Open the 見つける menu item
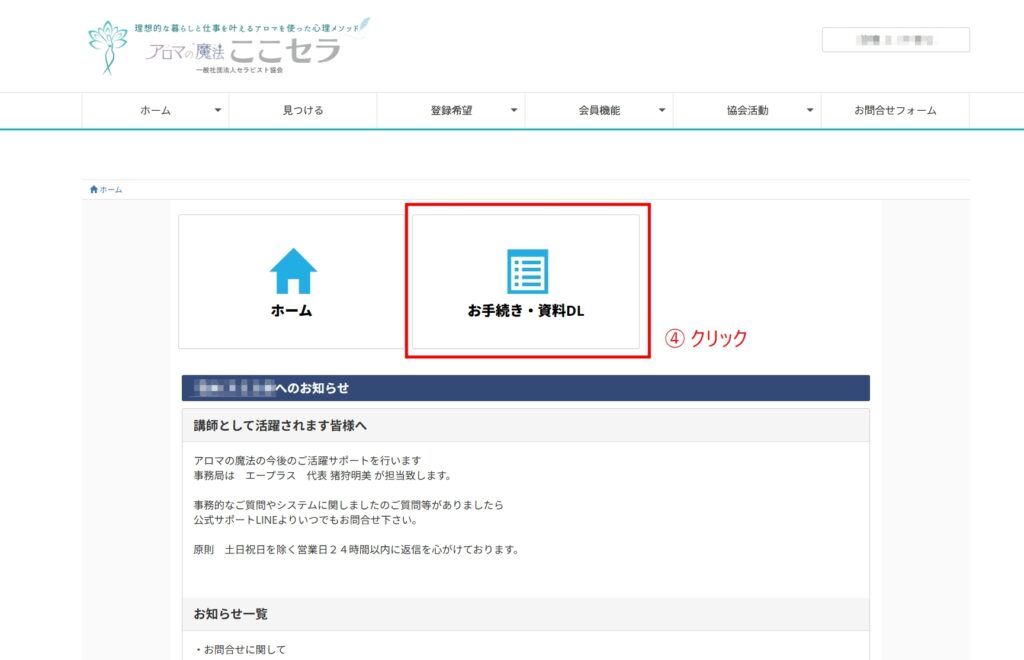The image size is (1024, 660). coord(303,111)
